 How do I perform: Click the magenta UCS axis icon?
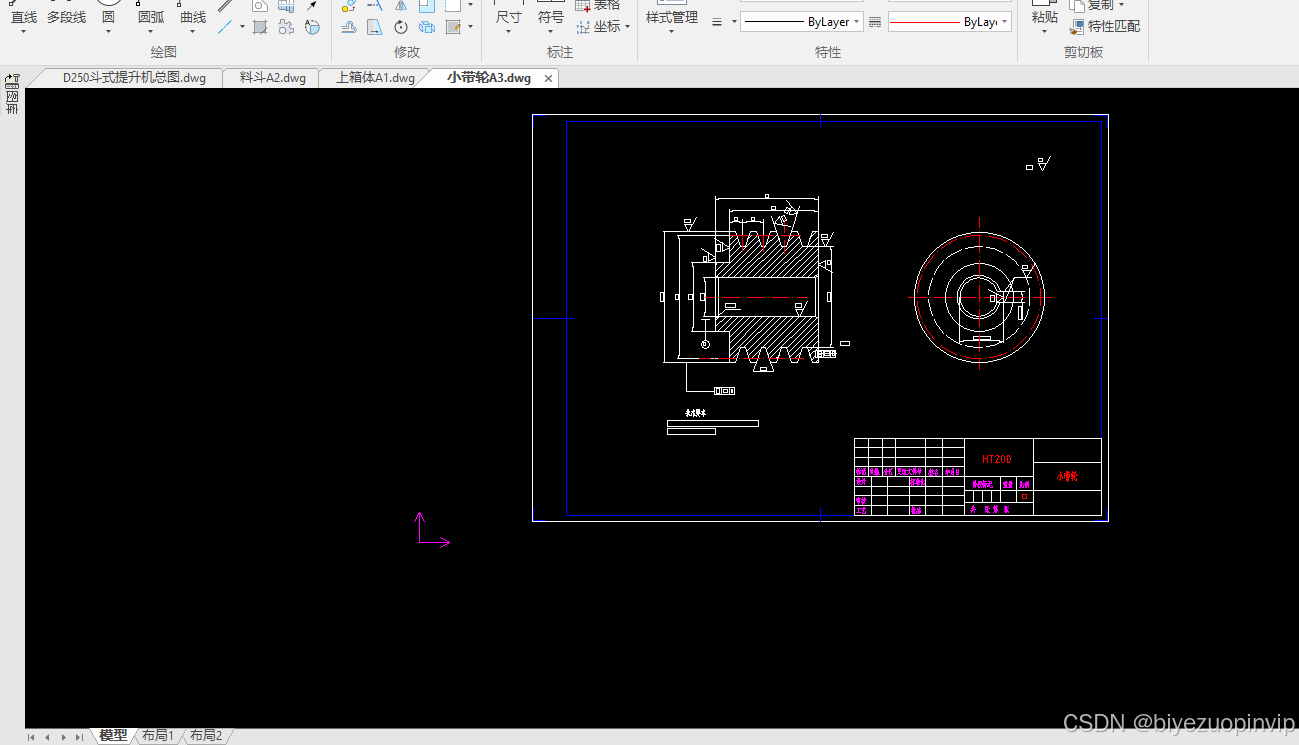[432, 530]
